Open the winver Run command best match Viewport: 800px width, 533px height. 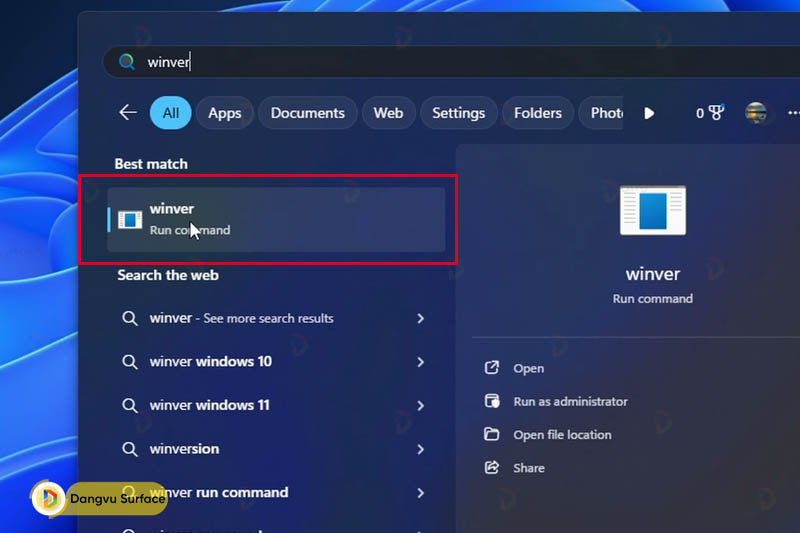click(275, 219)
